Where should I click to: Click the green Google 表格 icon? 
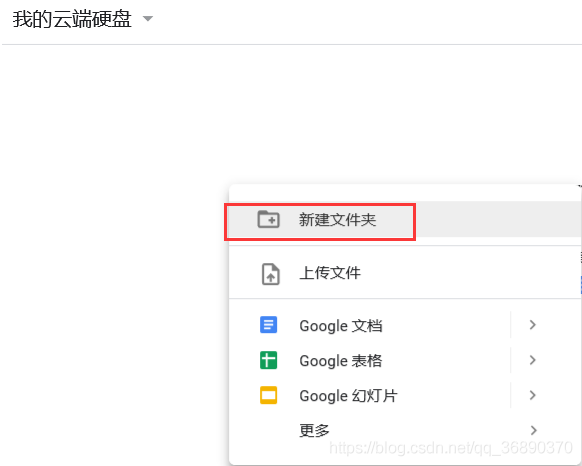coord(268,360)
